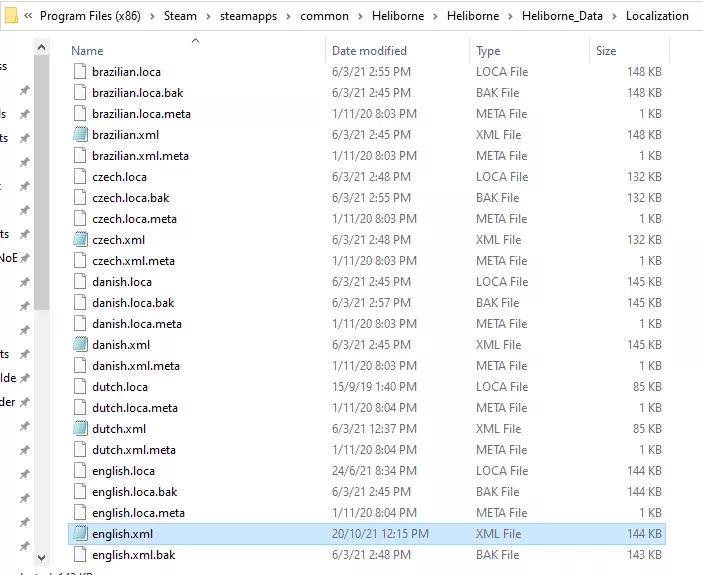Click navigation pane scroll up arrow
The image size is (703, 575).
[41, 47]
